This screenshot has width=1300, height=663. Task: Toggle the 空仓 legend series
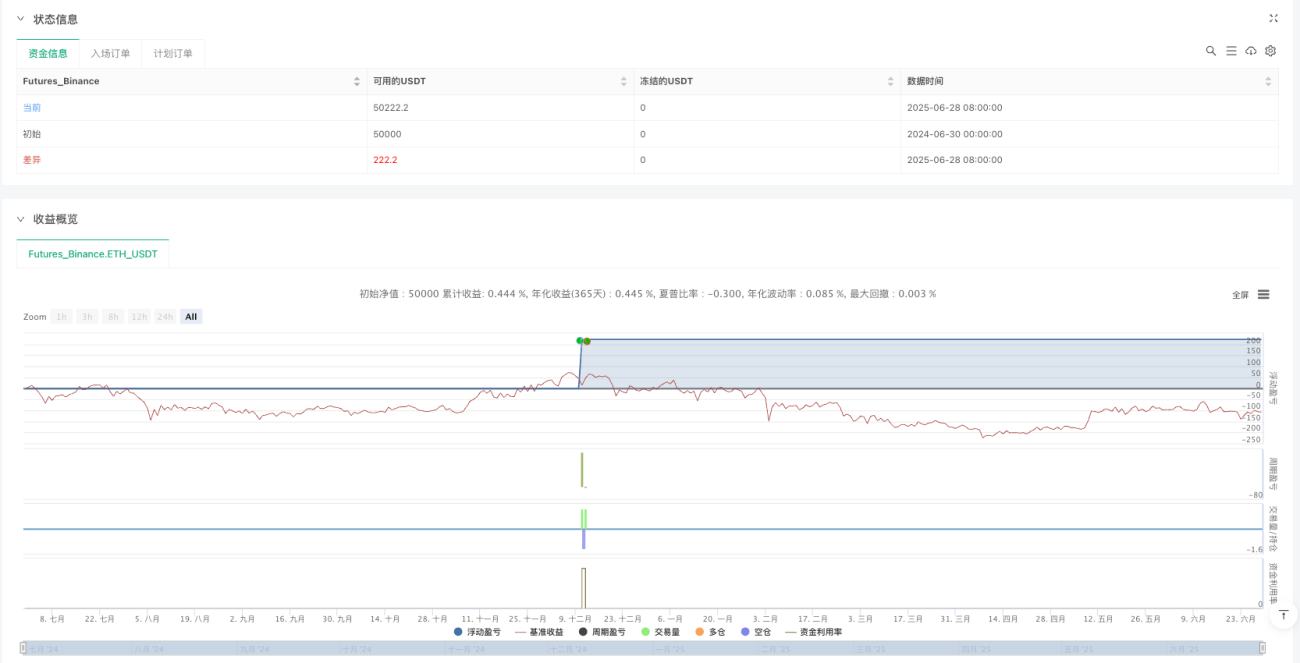point(756,632)
